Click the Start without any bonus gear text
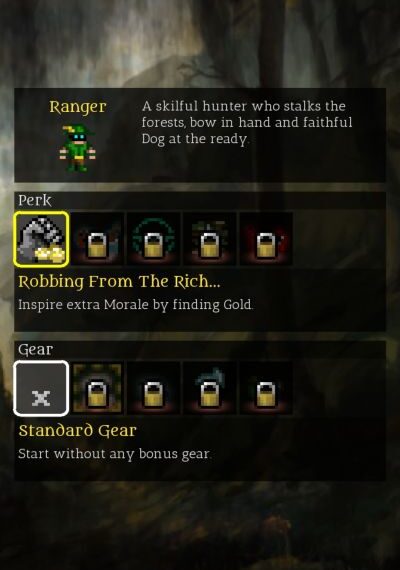The image size is (400, 570). pyautogui.click(x=114, y=454)
